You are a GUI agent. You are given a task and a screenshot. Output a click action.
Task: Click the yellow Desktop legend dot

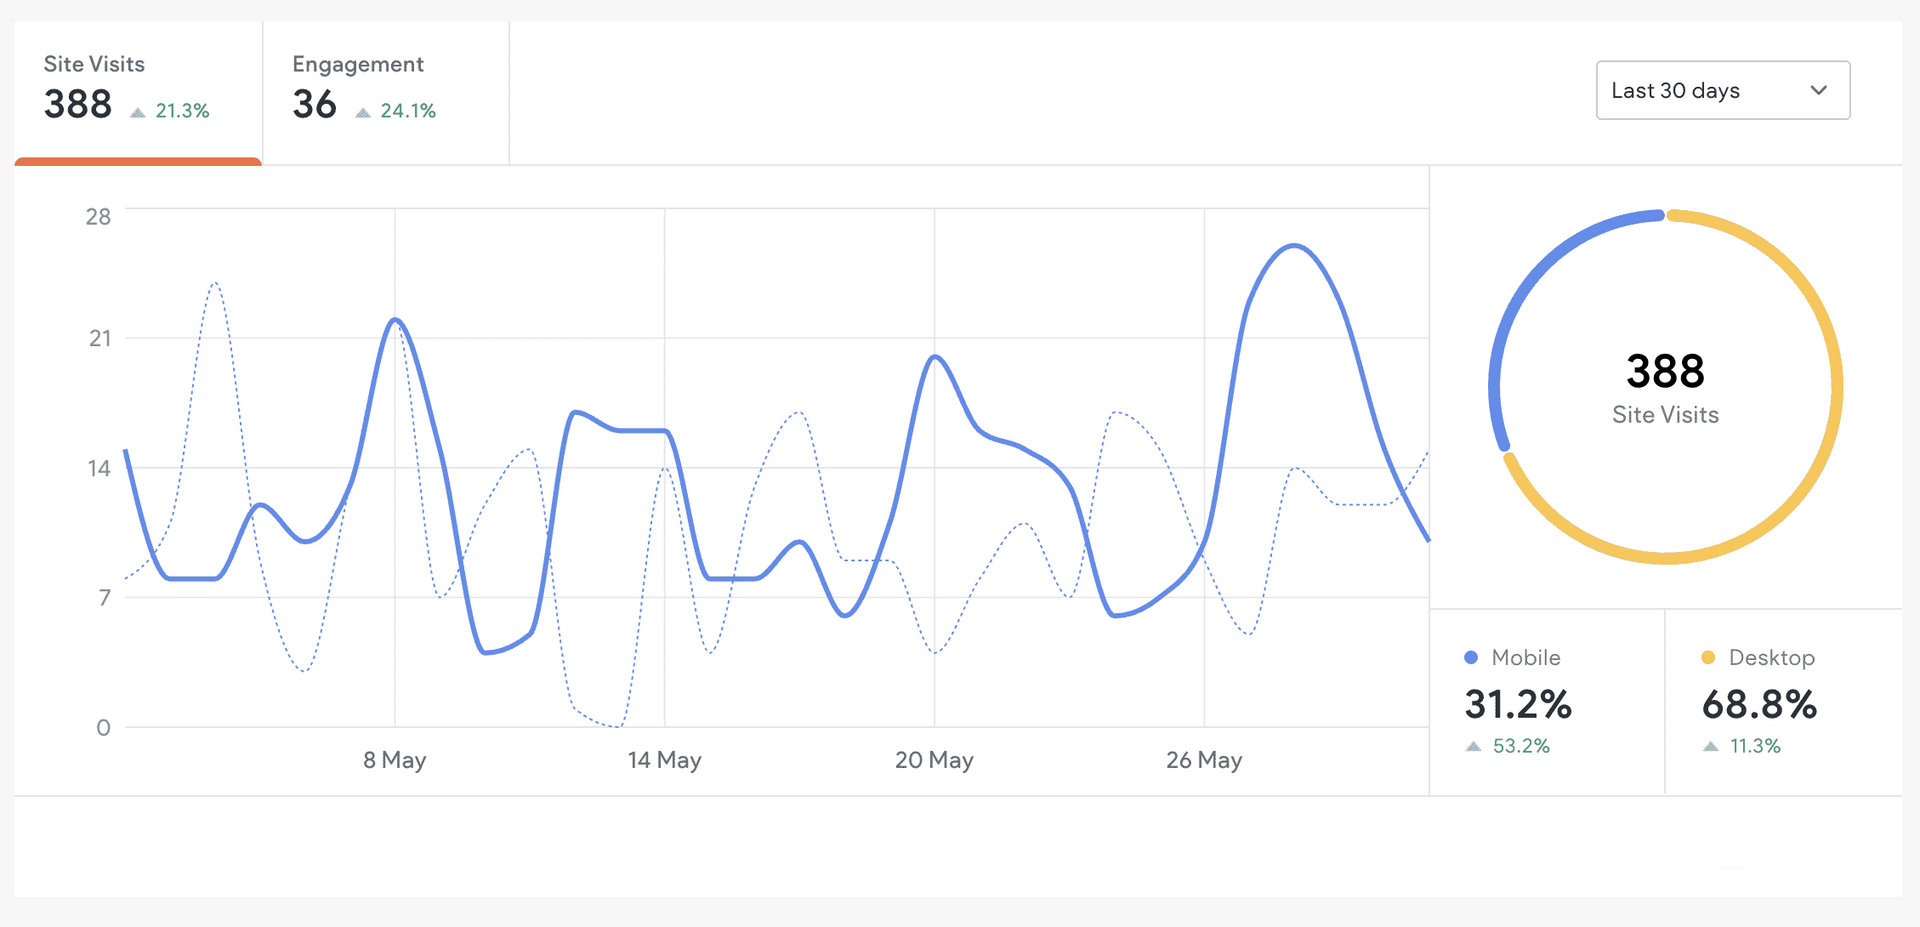coord(1708,657)
